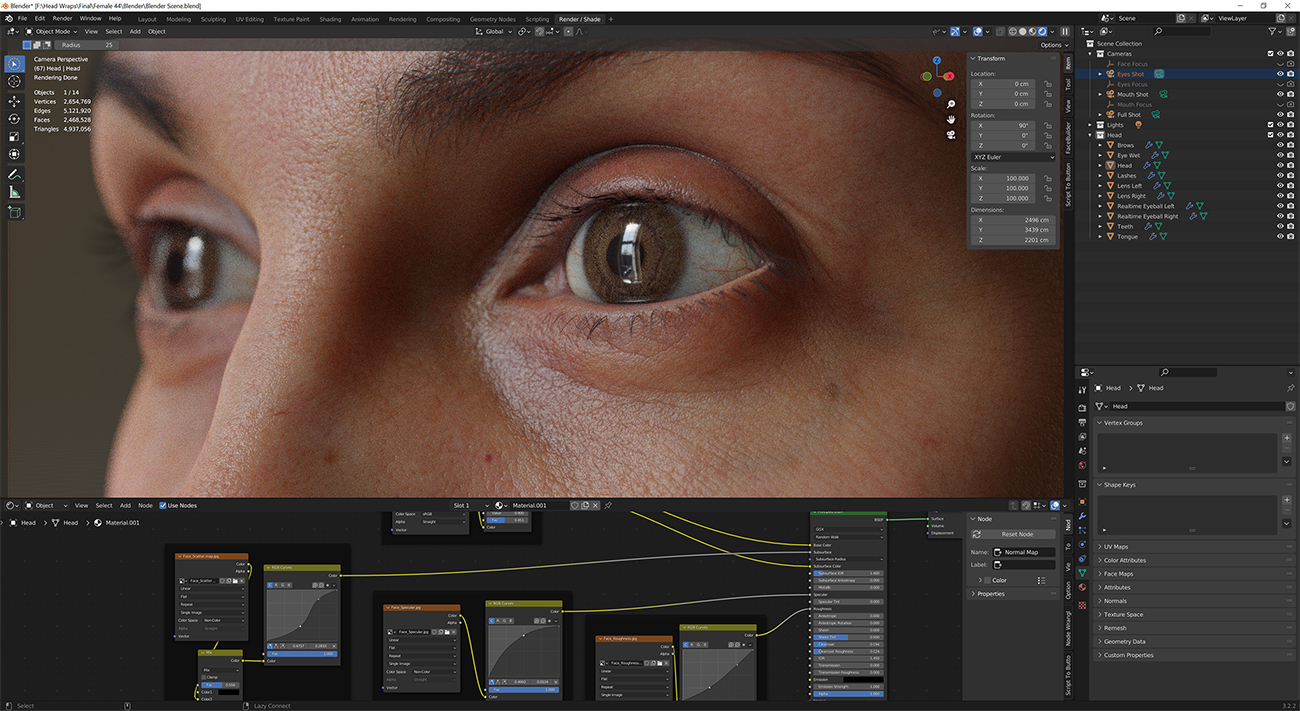Image resolution: width=1300 pixels, height=711 pixels.
Task: Select the Tweak tool in the viewport toolbar
Action: 14,63
